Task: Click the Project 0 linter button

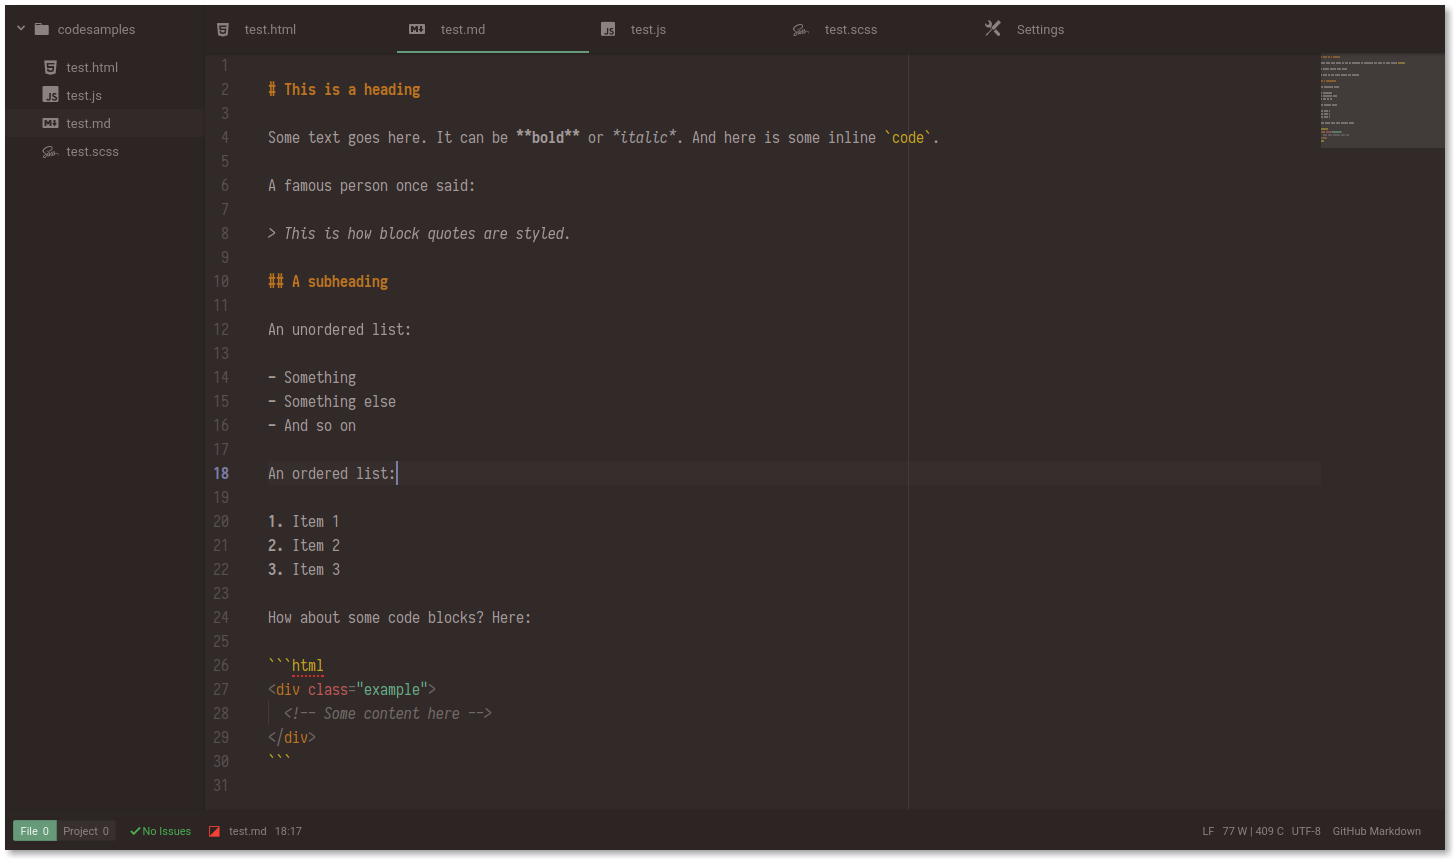Action: click(86, 831)
